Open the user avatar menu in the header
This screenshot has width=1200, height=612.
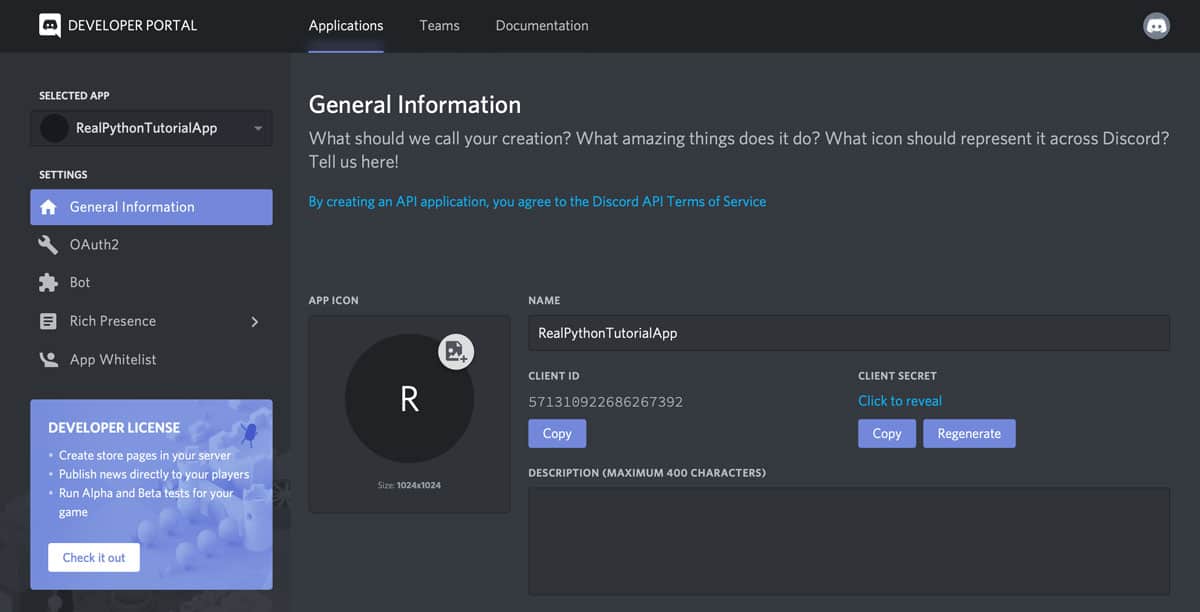1156,26
